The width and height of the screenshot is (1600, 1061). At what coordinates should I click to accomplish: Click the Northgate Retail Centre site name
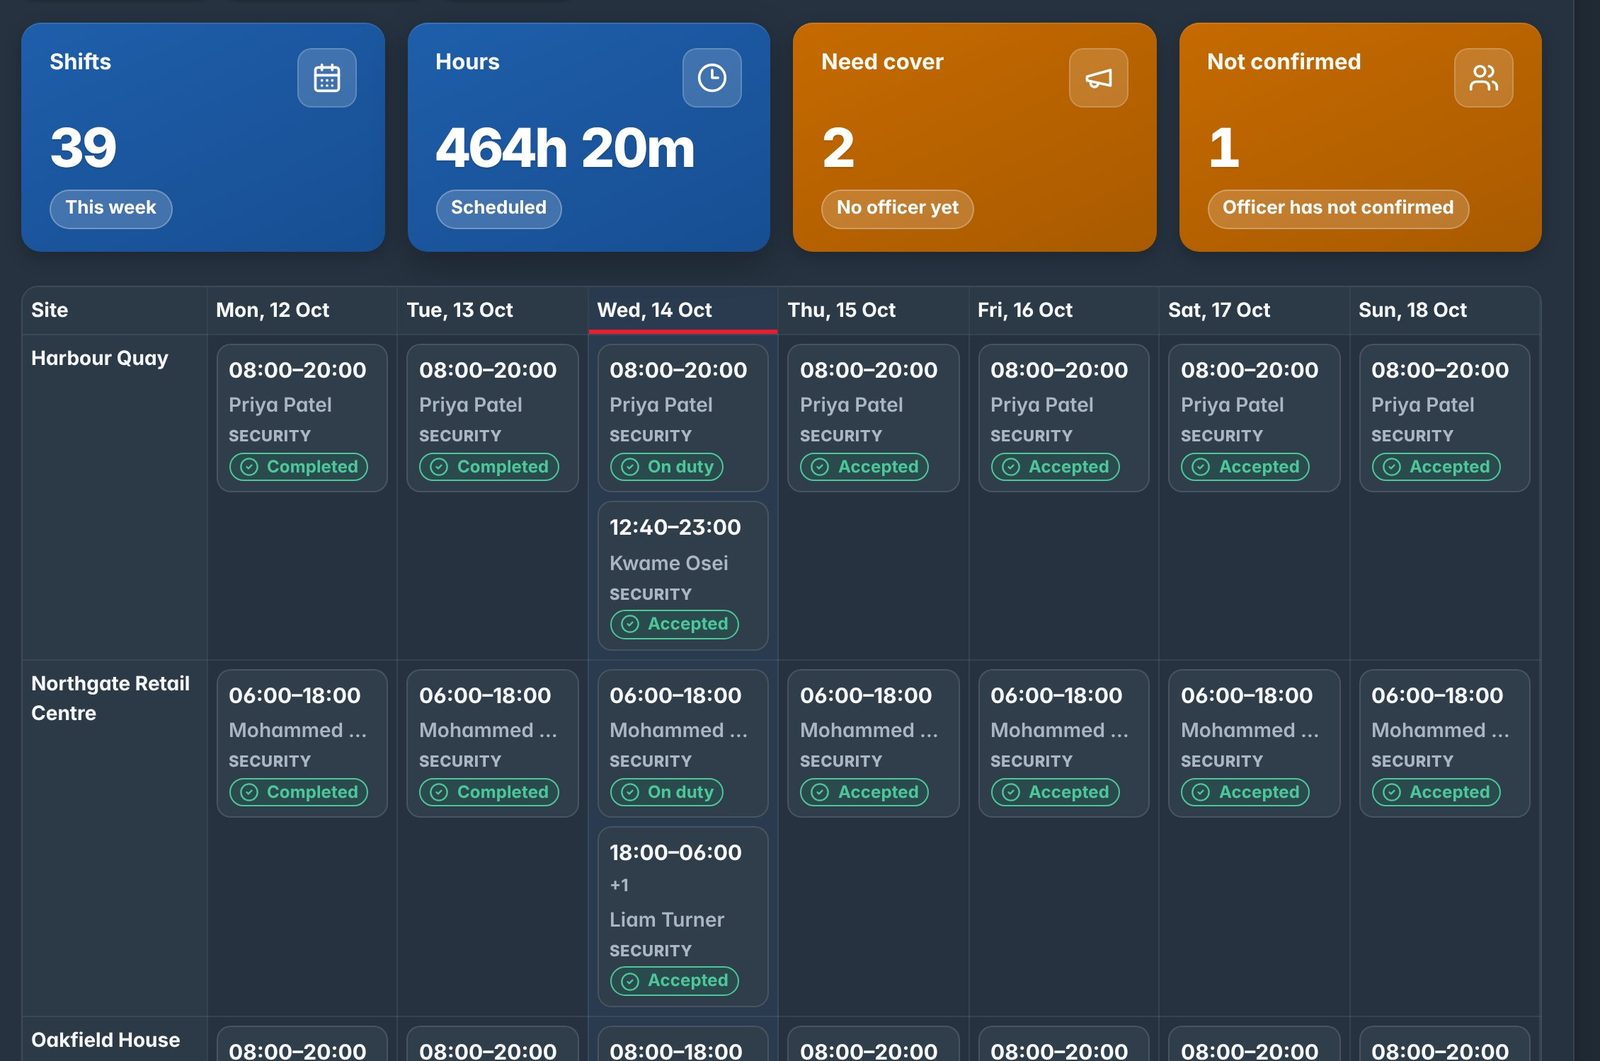click(x=110, y=698)
